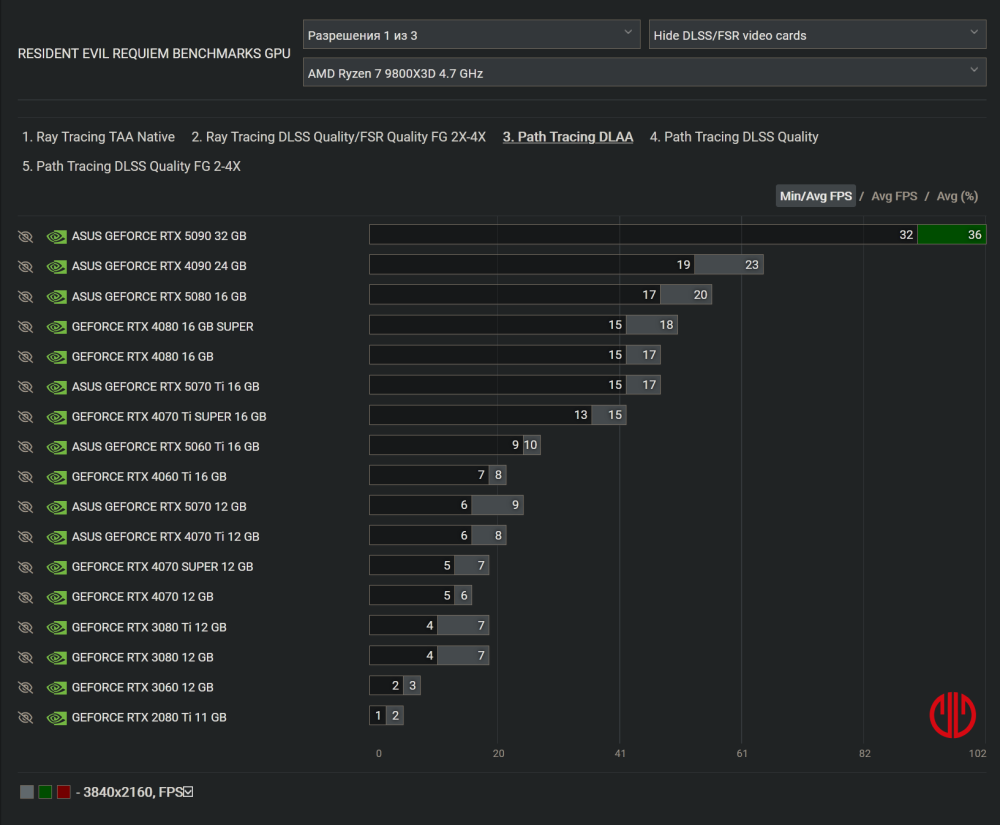The image size is (1000, 825).
Task: Click NVIDIA logo next to RTX 4070 Ti SUPER
Action: [x=56, y=417]
